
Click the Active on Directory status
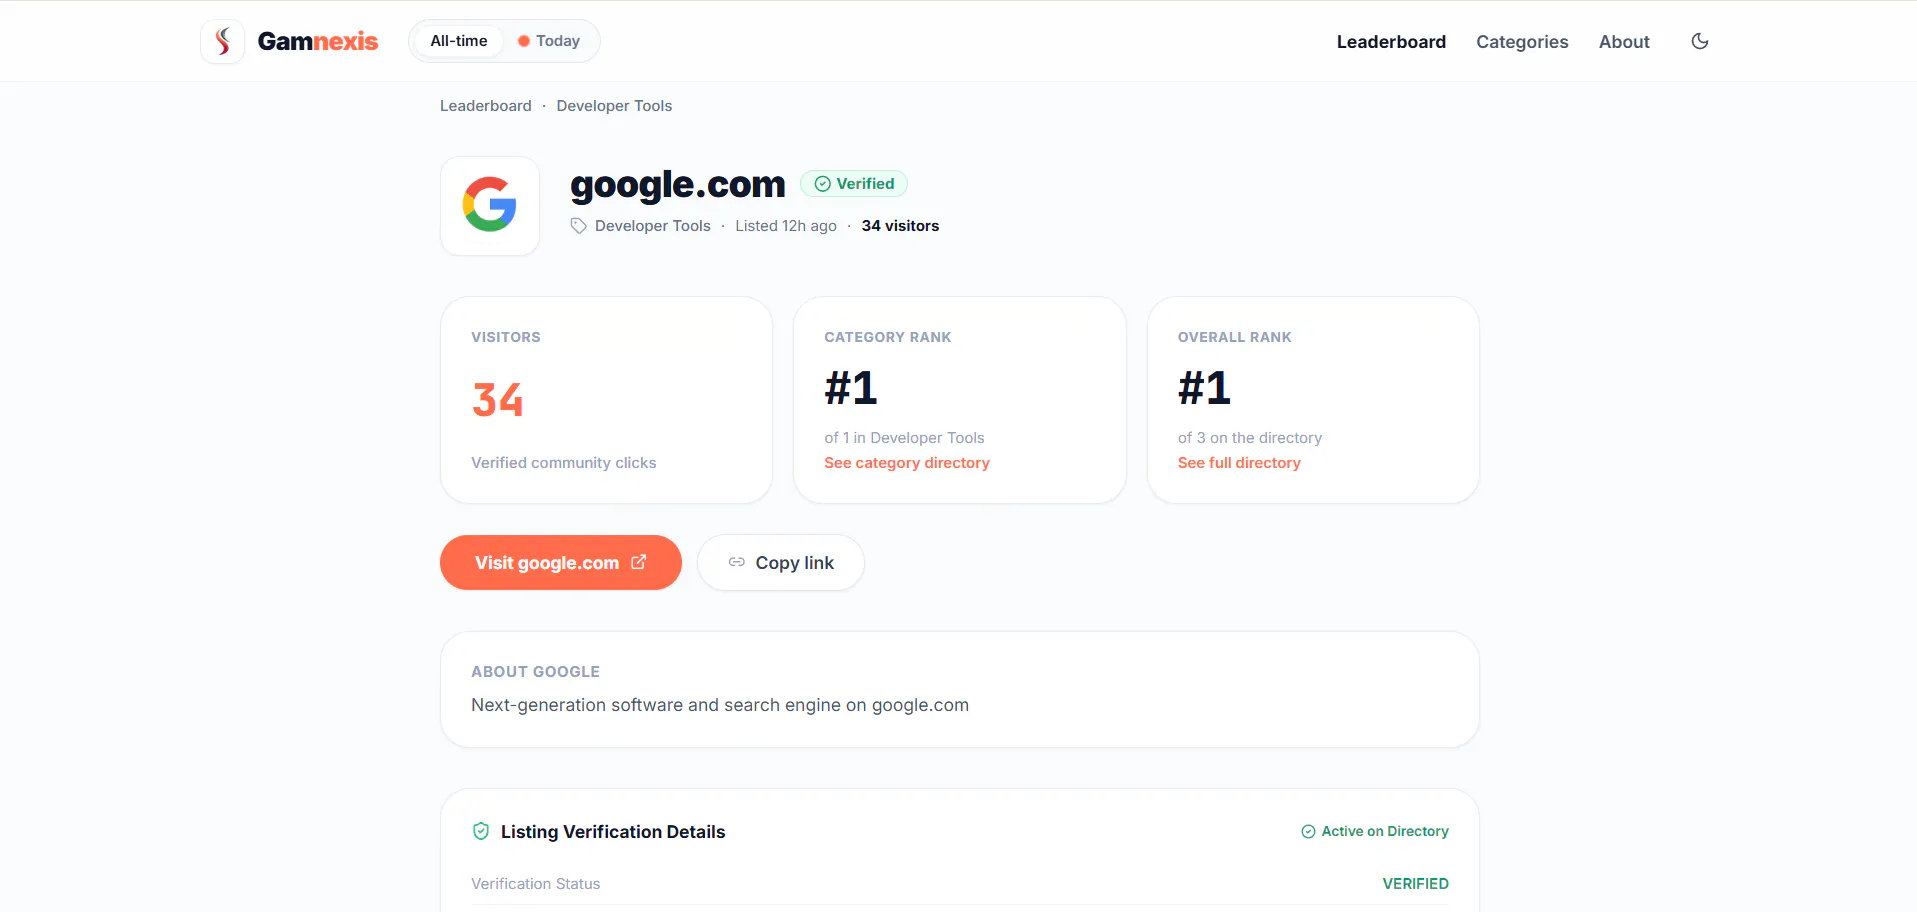click(1375, 831)
